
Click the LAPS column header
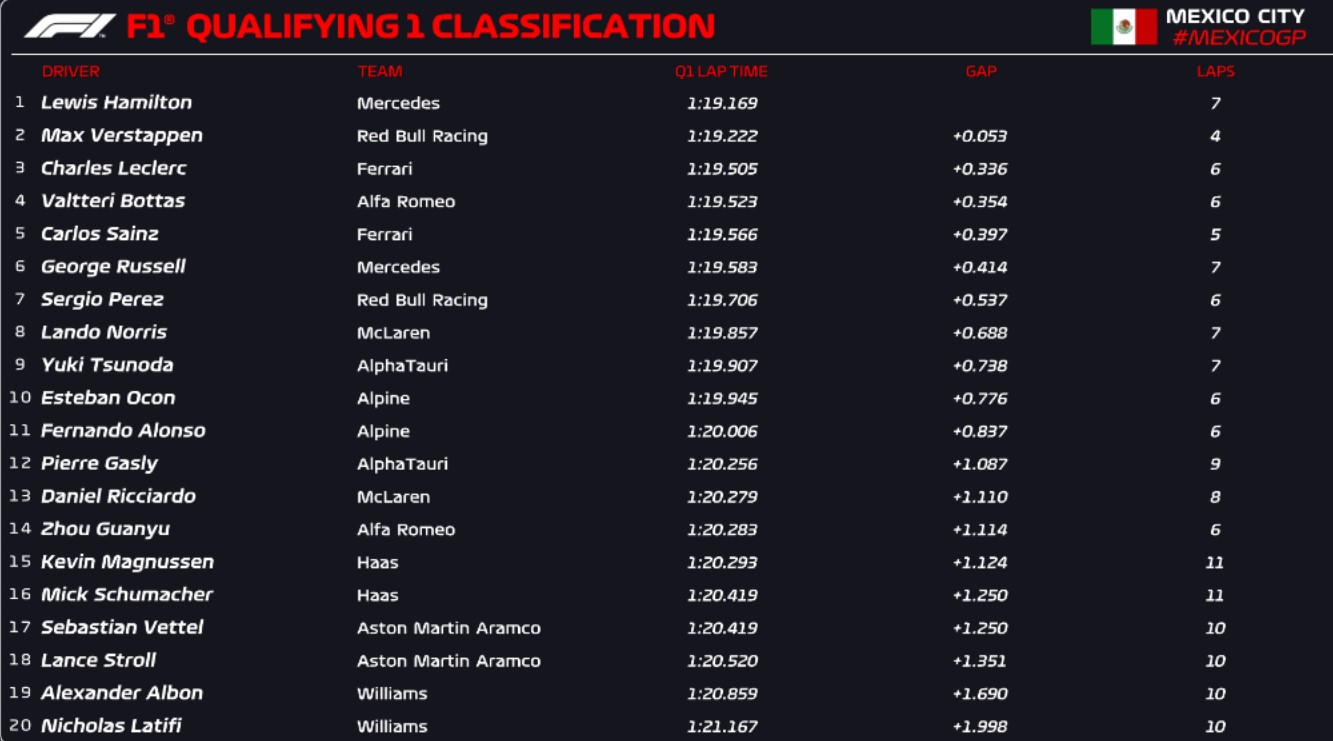click(1215, 72)
